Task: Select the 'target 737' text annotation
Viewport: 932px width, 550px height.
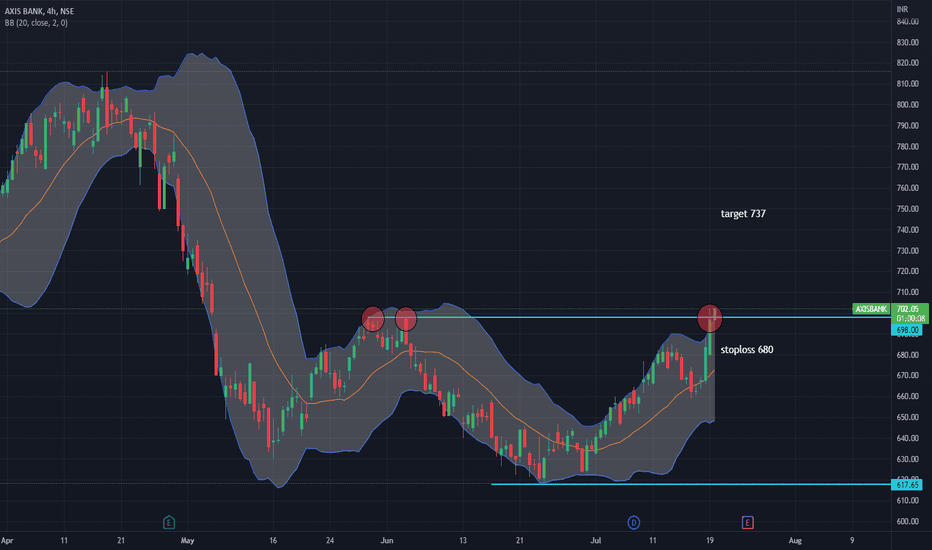Action: (743, 213)
